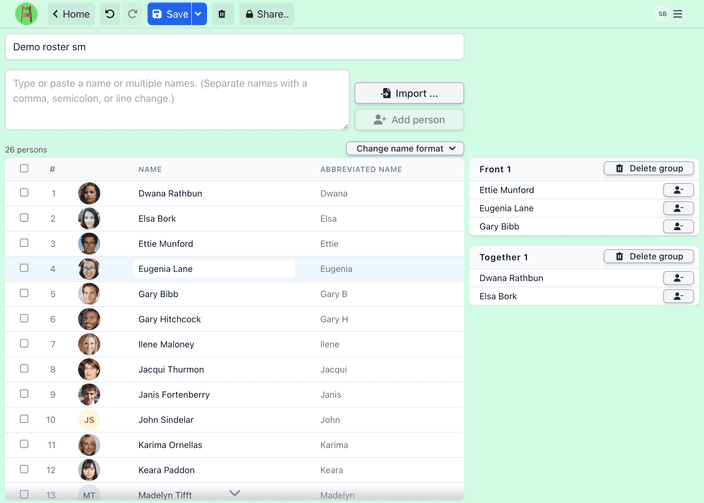Check the box for Keara Paddon

point(24,469)
